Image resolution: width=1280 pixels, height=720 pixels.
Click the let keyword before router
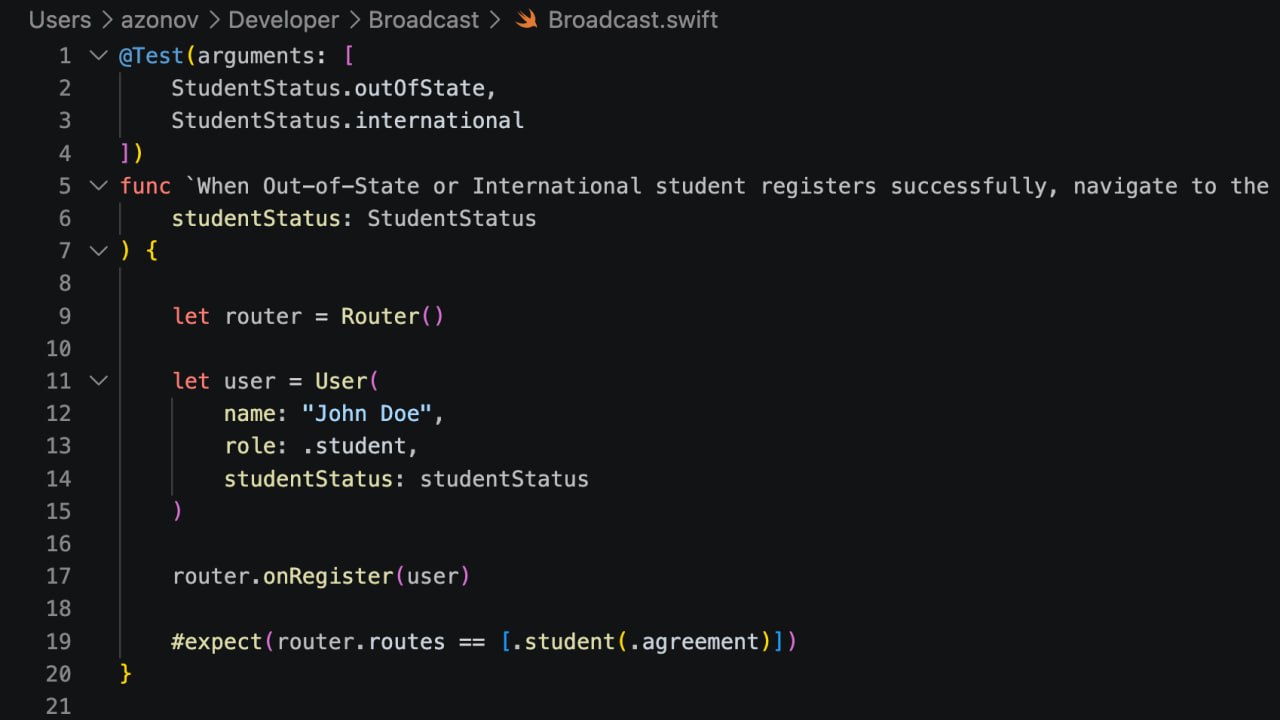click(x=191, y=316)
